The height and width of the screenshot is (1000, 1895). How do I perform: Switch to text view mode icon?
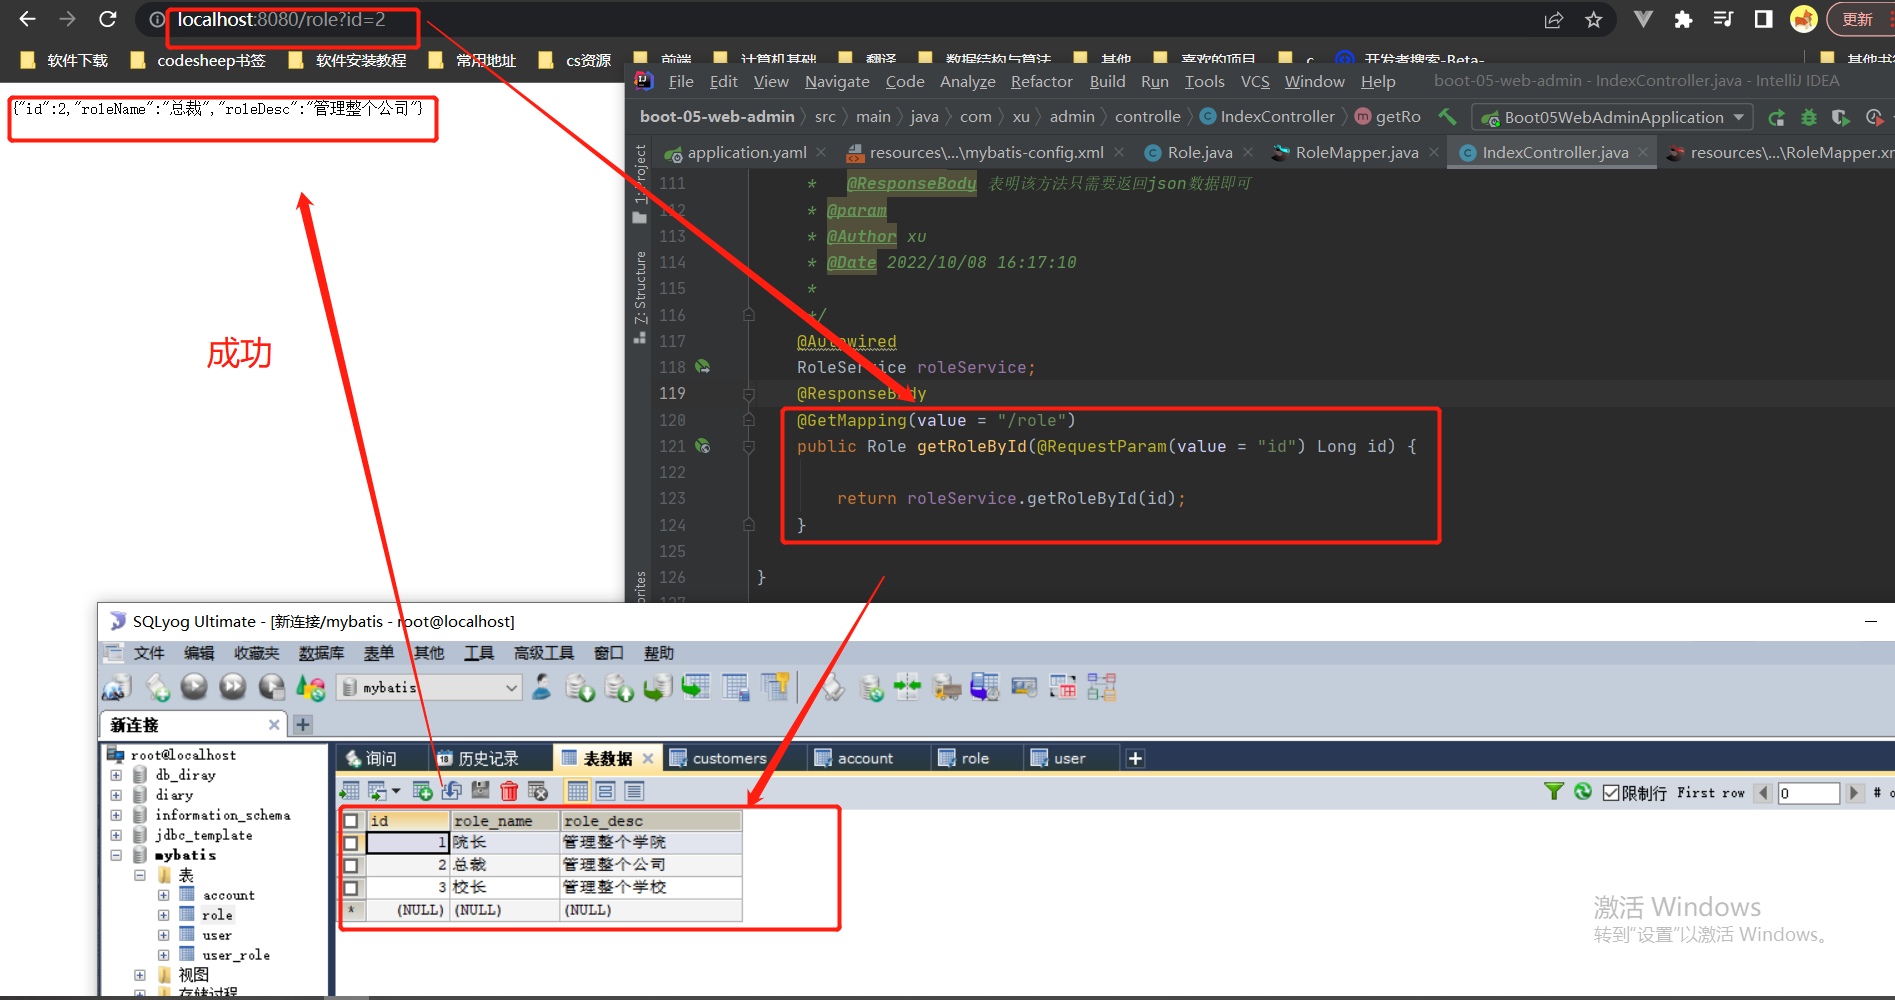coord(634,791)
